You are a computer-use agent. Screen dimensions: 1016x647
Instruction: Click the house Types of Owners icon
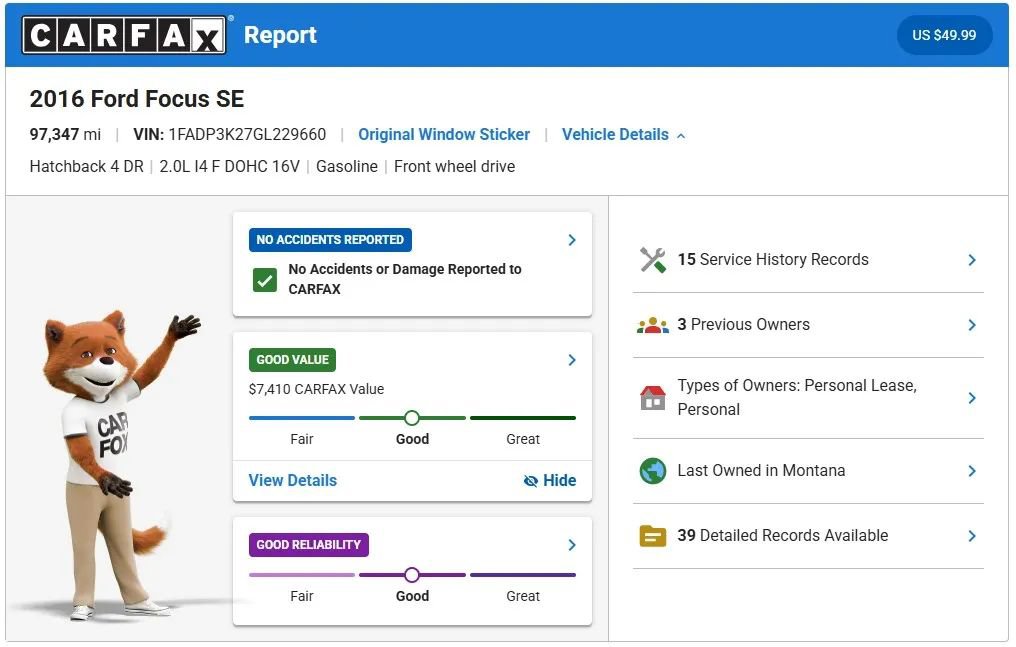652,398
